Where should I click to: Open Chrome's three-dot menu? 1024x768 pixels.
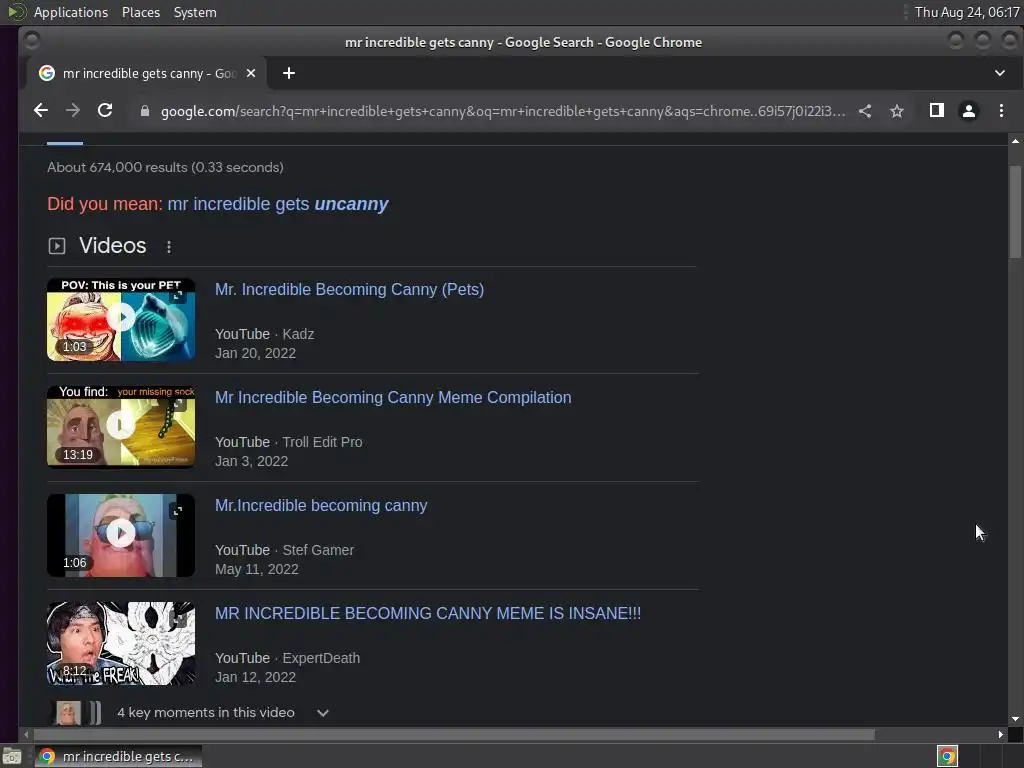(x=1001, y=111)
